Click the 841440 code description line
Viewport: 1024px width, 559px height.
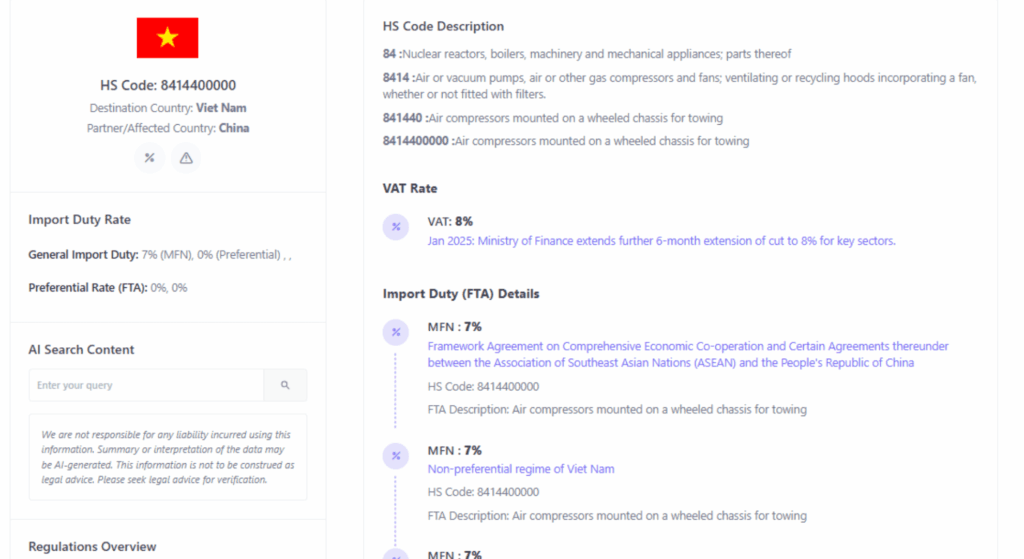point(552,118)
